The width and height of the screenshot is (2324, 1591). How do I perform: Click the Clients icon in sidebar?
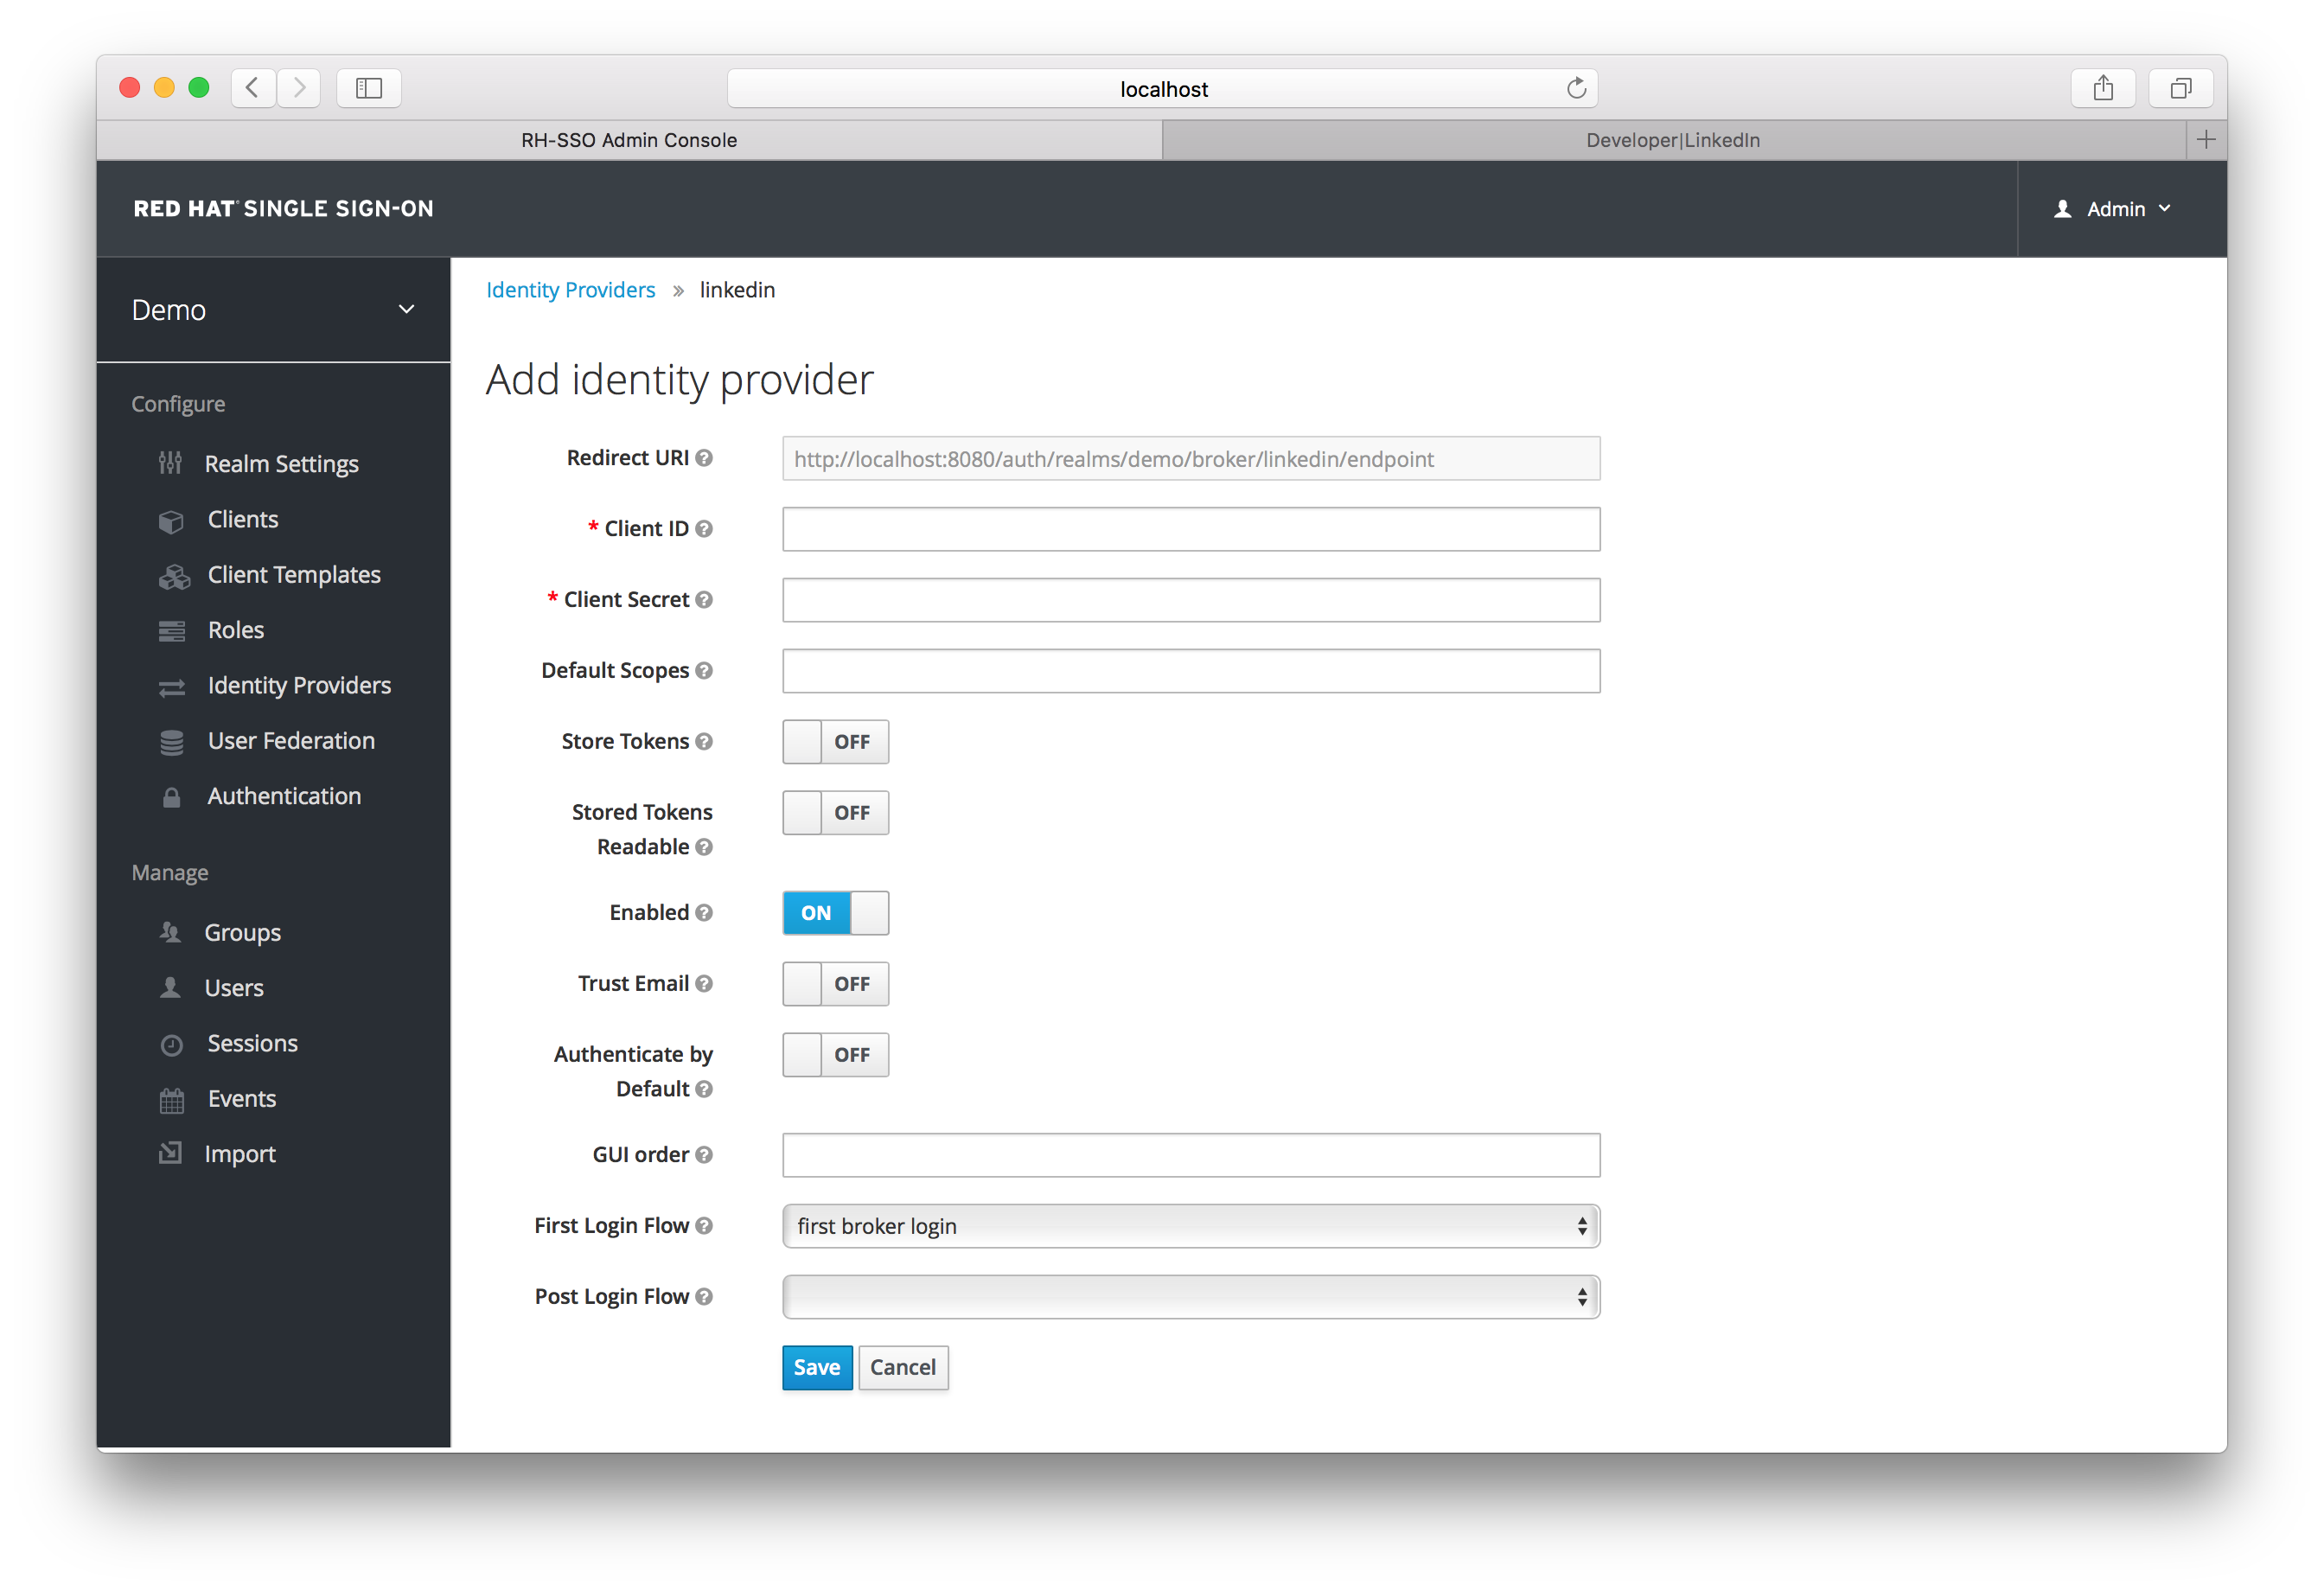point(171,519)
